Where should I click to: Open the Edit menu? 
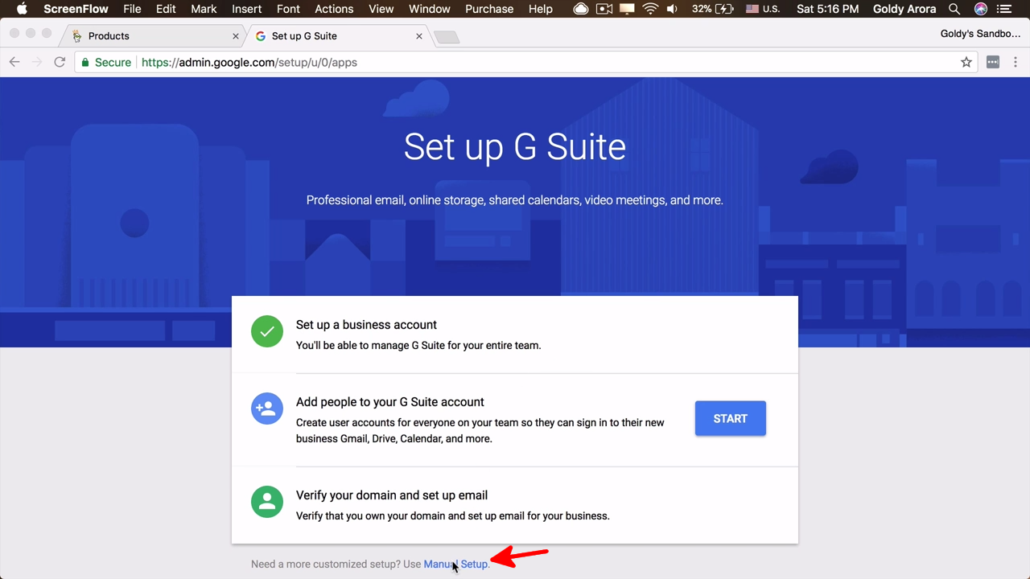166,9
